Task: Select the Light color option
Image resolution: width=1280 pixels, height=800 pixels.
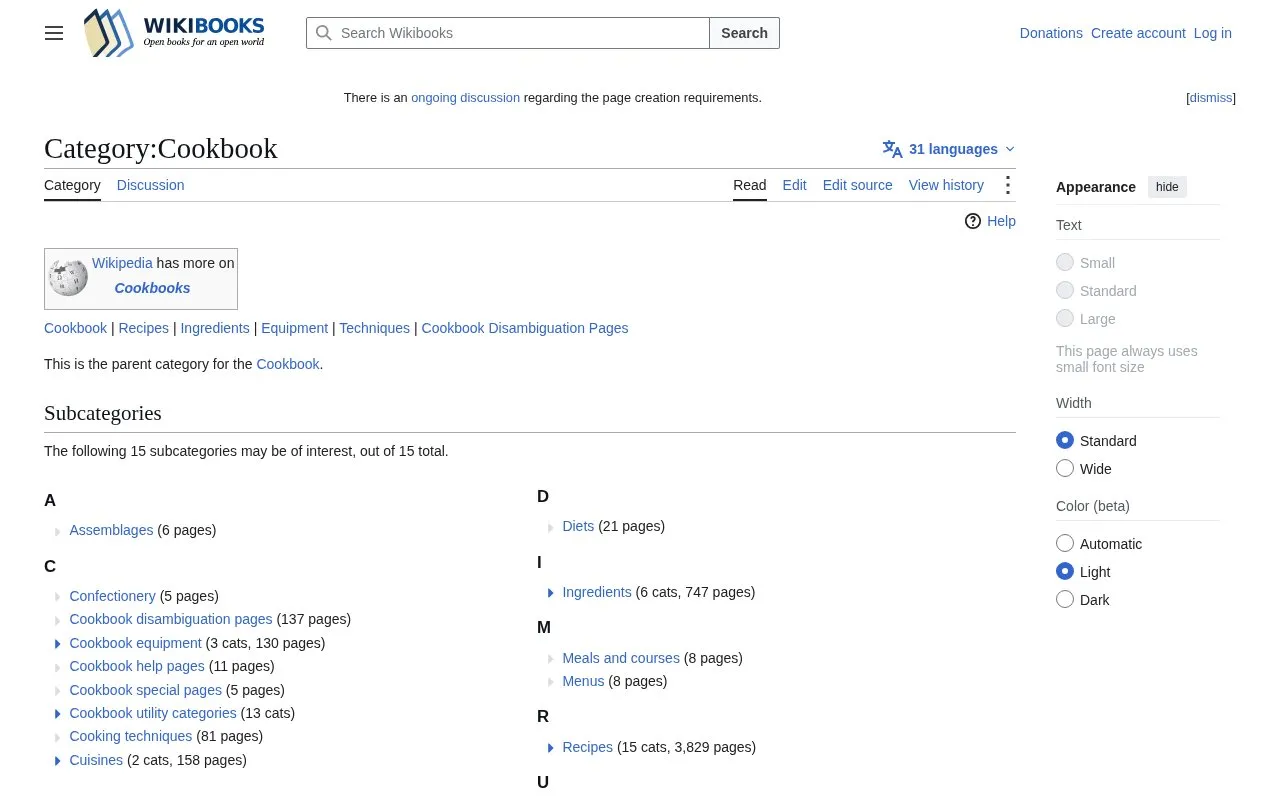Action: click(1065, 571)
